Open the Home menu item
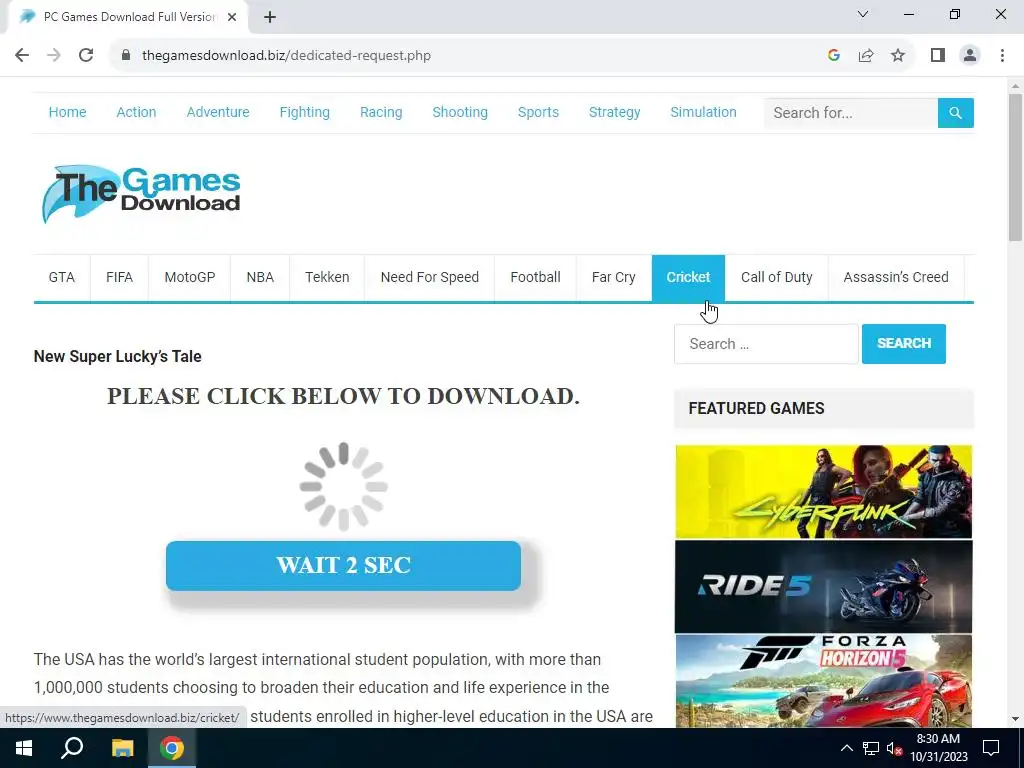This screenshot has width=1024, height=768. [x=67, y=112]
